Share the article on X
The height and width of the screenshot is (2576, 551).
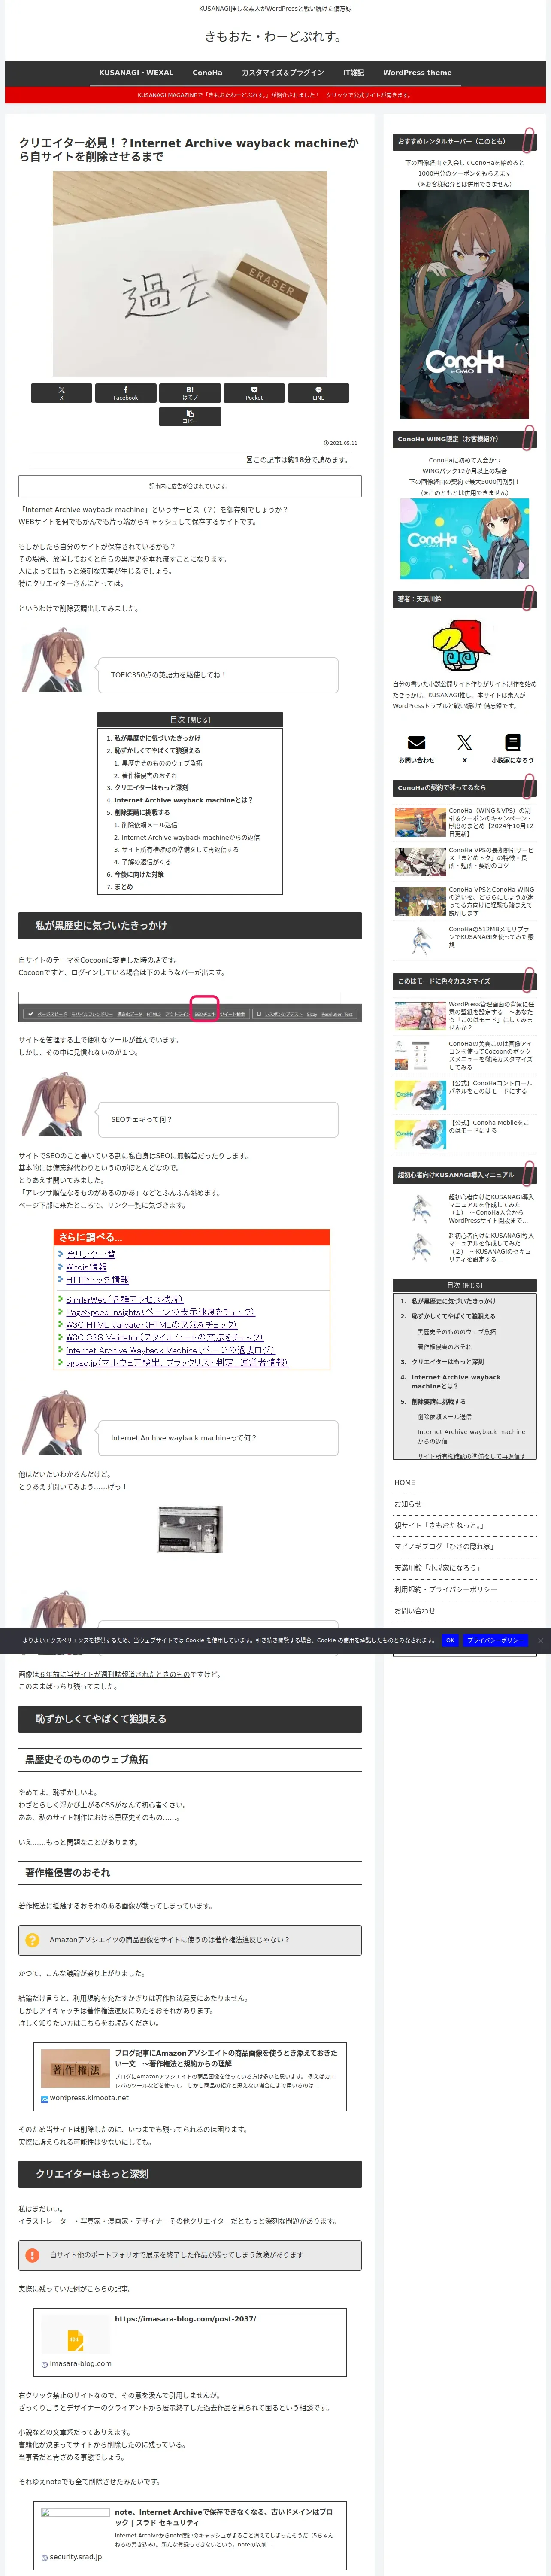61,393
